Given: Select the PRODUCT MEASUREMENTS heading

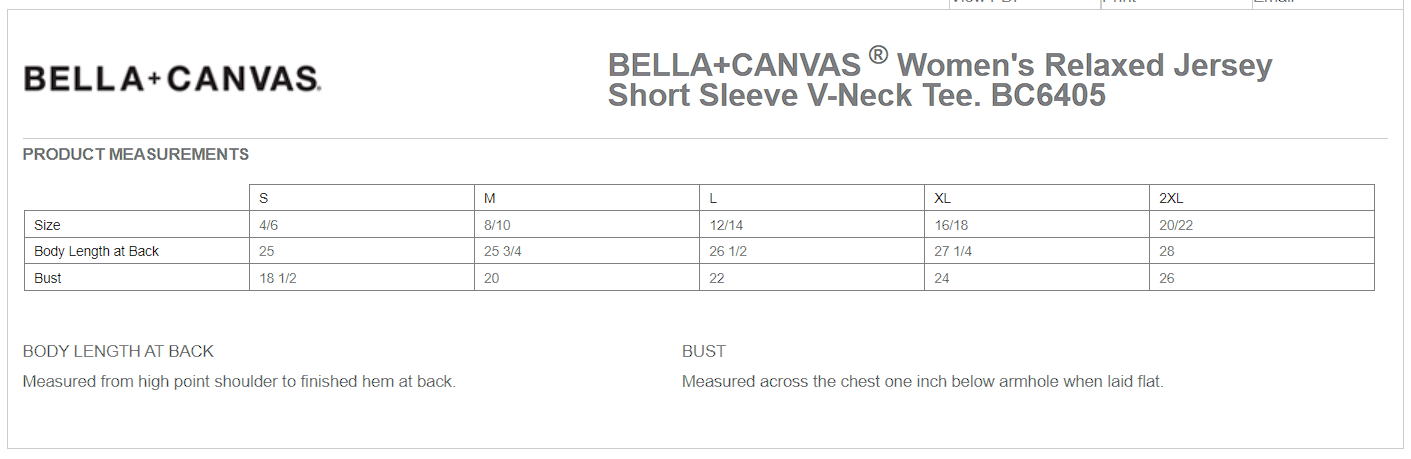Looking at the screenshot, I should (136, 154).
